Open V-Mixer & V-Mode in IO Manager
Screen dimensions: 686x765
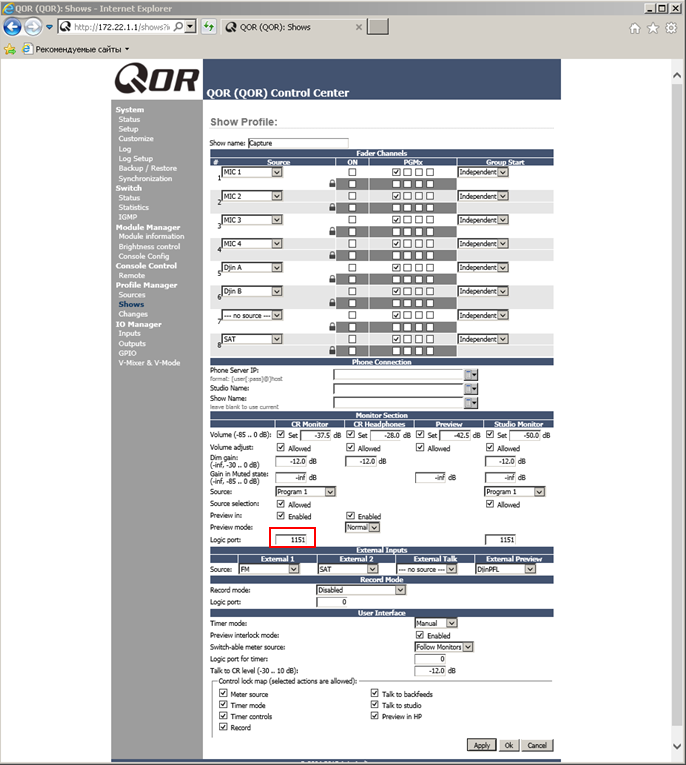point(149,363)
